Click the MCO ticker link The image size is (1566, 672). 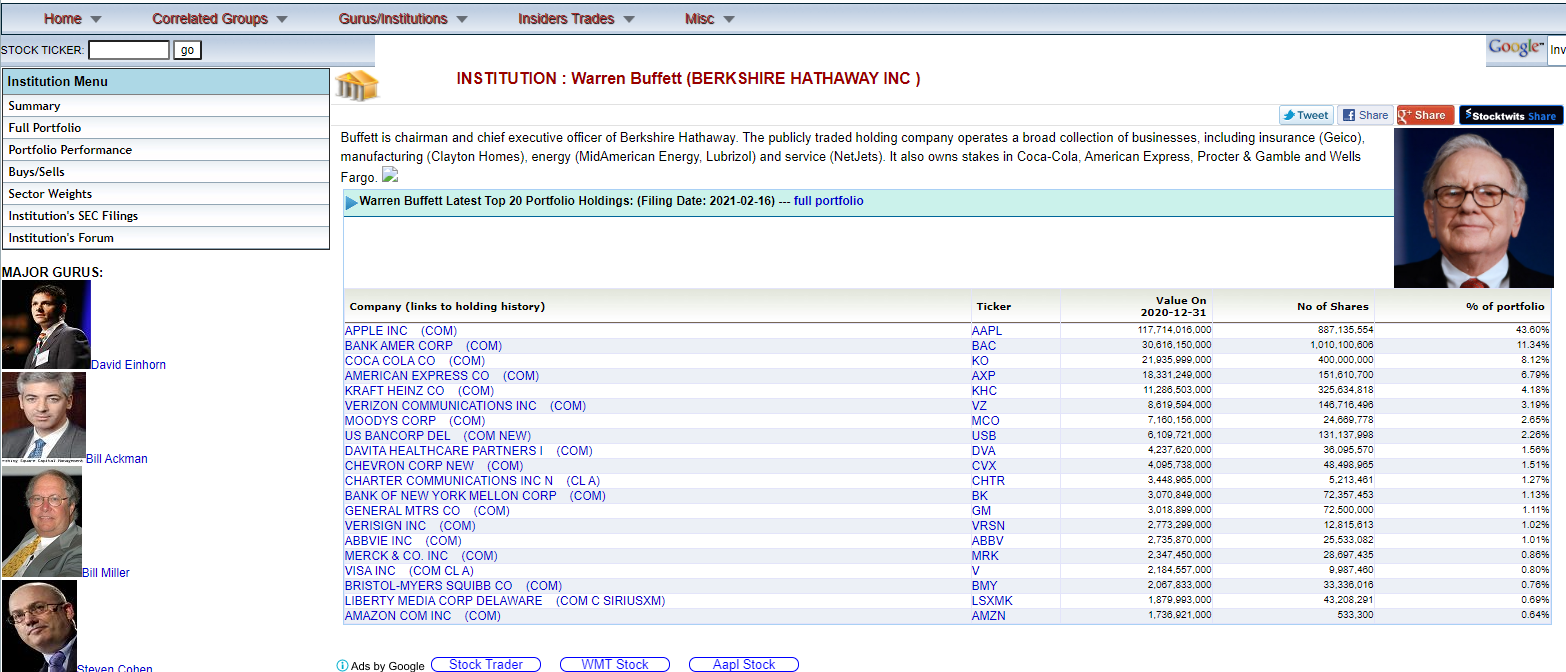click(x=985, y=421)
